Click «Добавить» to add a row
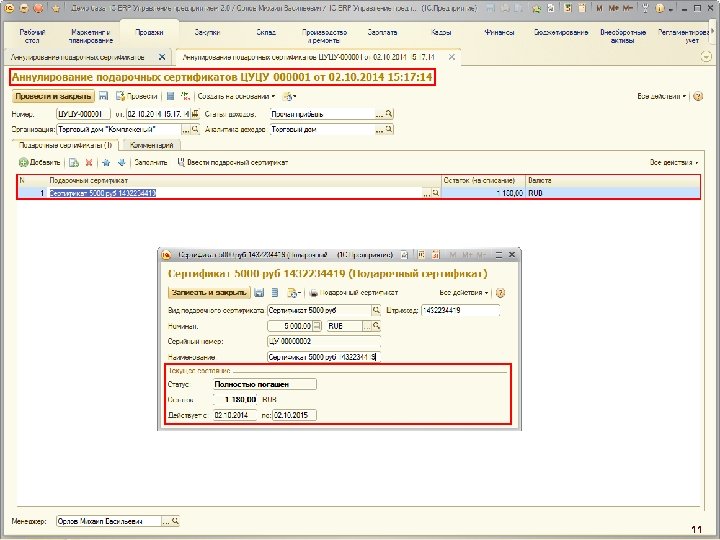The image size is (720, 540). click(x=39, y=163)
